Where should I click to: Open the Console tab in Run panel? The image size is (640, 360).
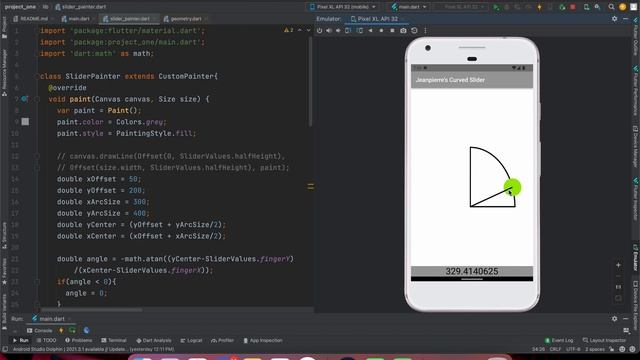40,330
